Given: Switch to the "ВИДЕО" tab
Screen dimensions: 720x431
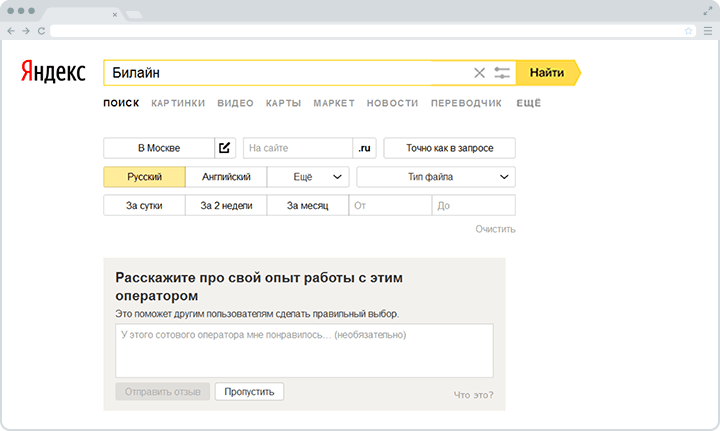Looking at the screenshot, I should [236, 103].
